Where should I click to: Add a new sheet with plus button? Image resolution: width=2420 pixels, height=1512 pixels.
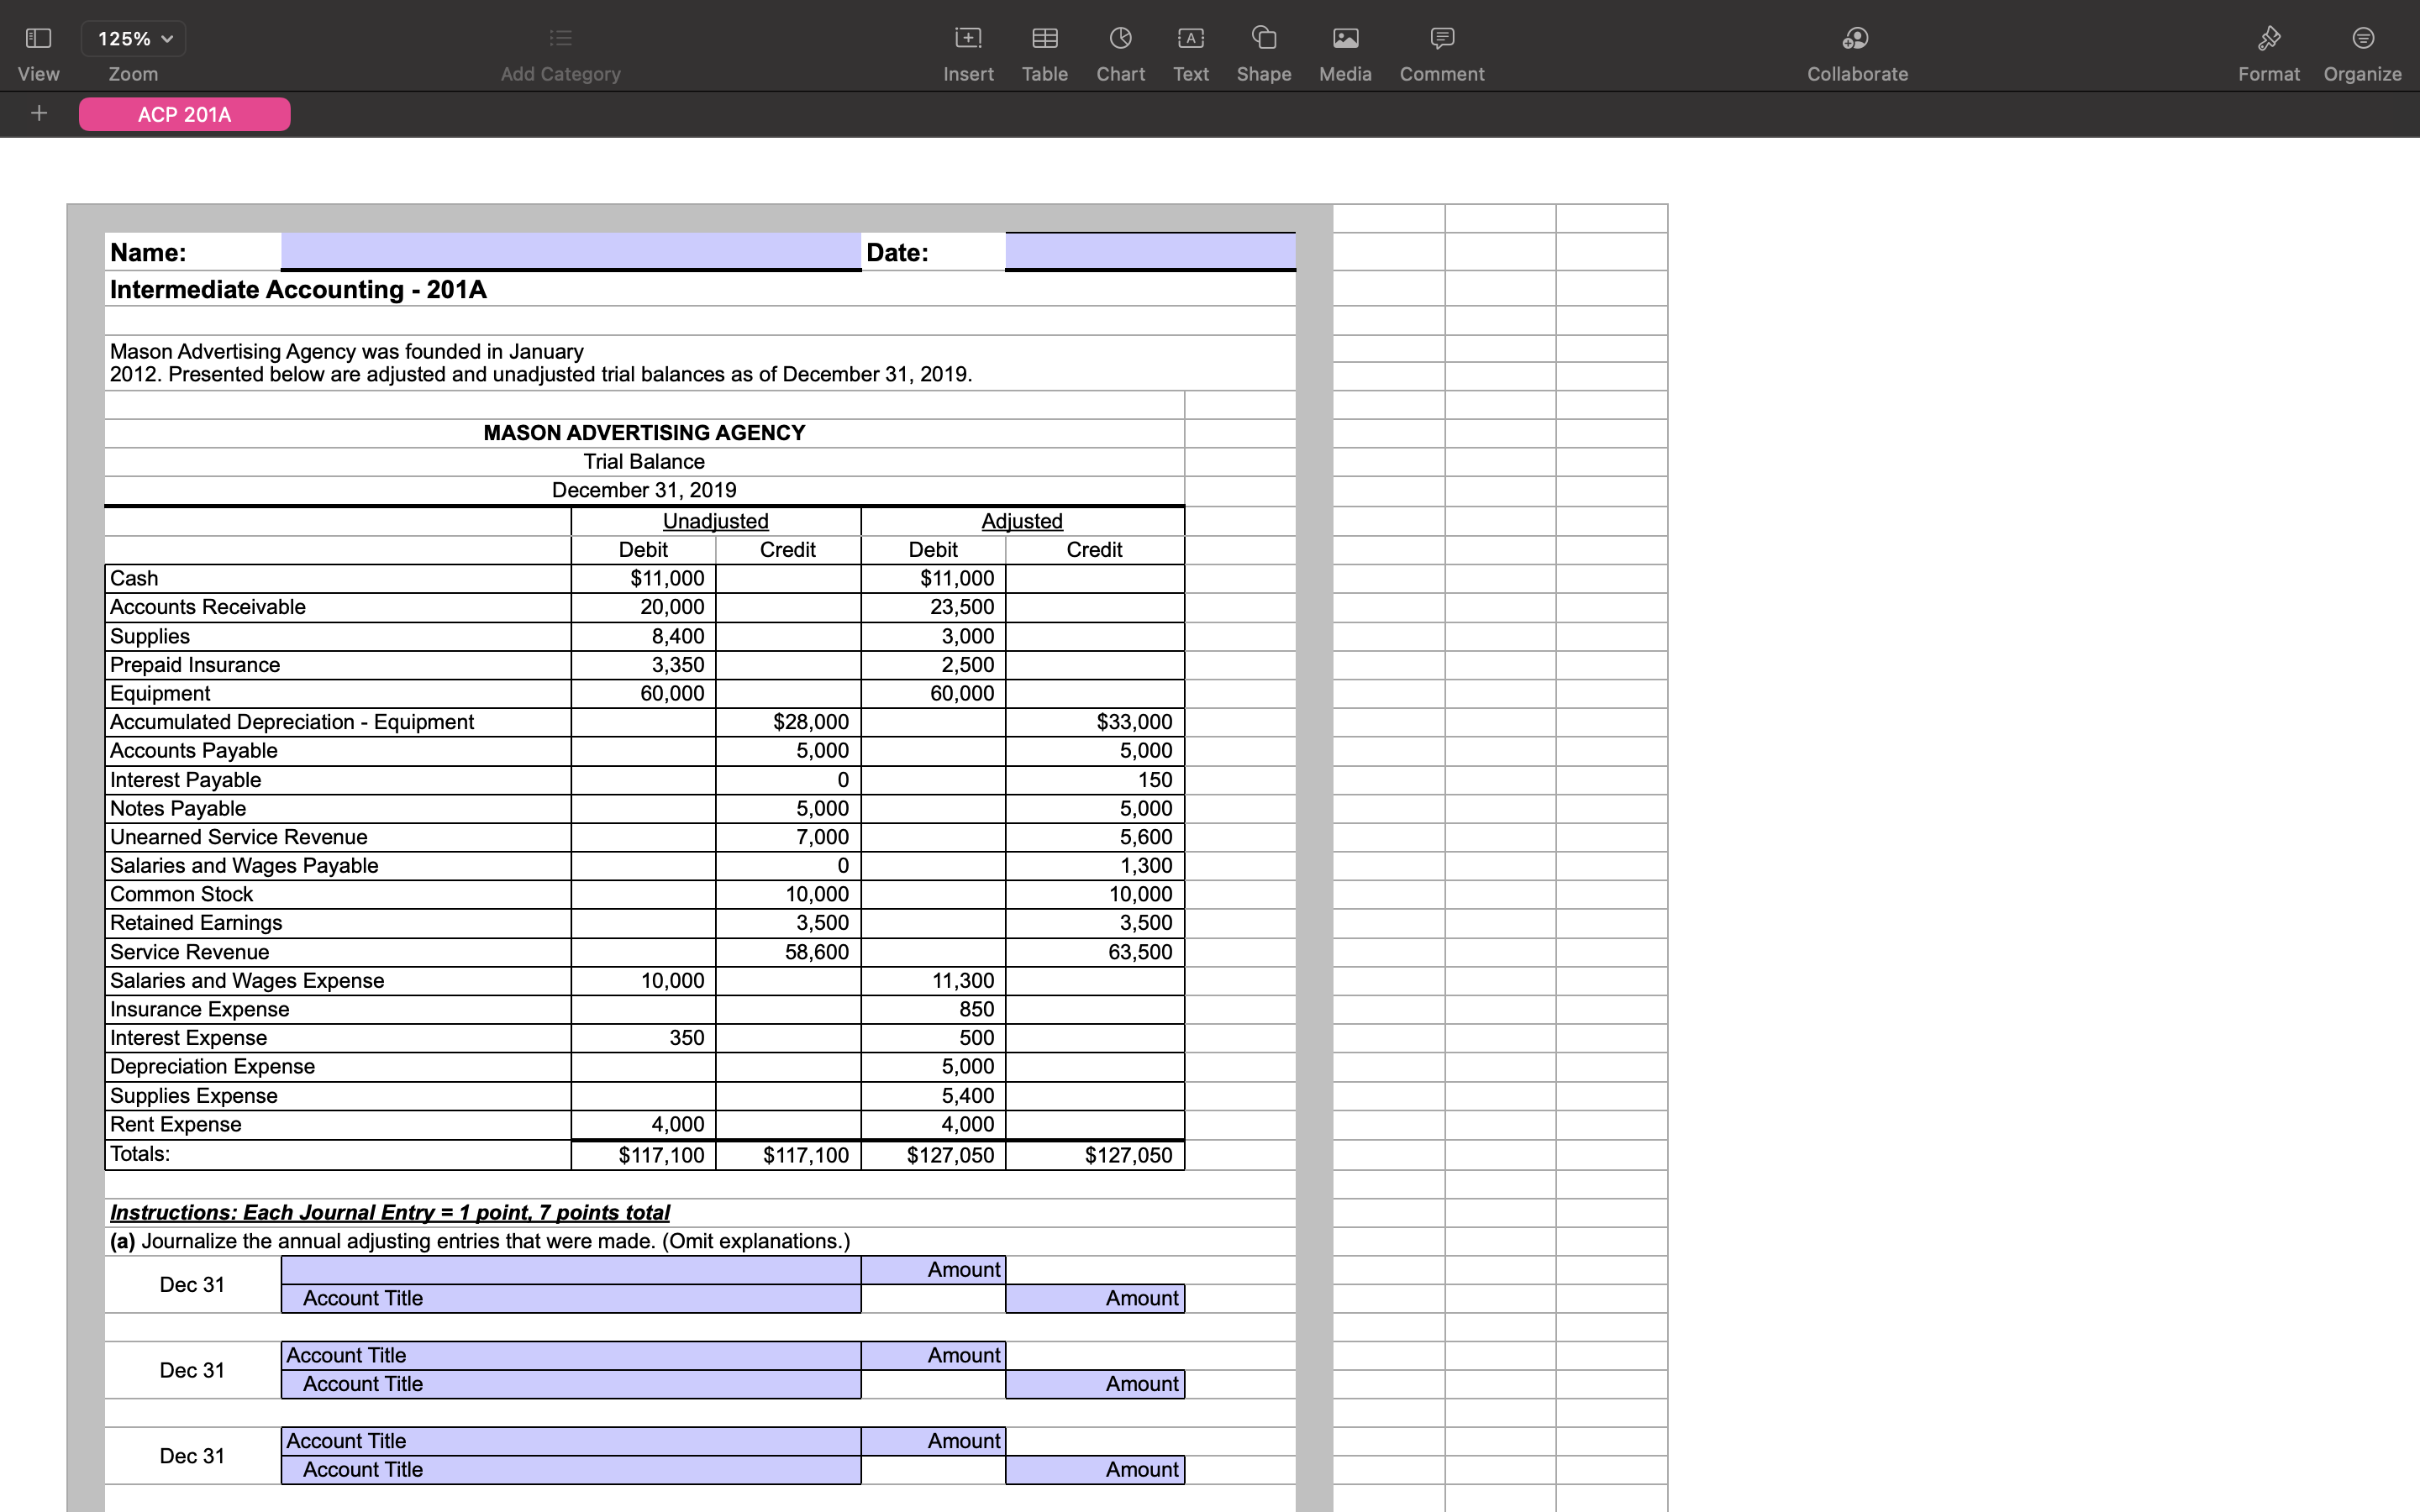click(39, 114)
